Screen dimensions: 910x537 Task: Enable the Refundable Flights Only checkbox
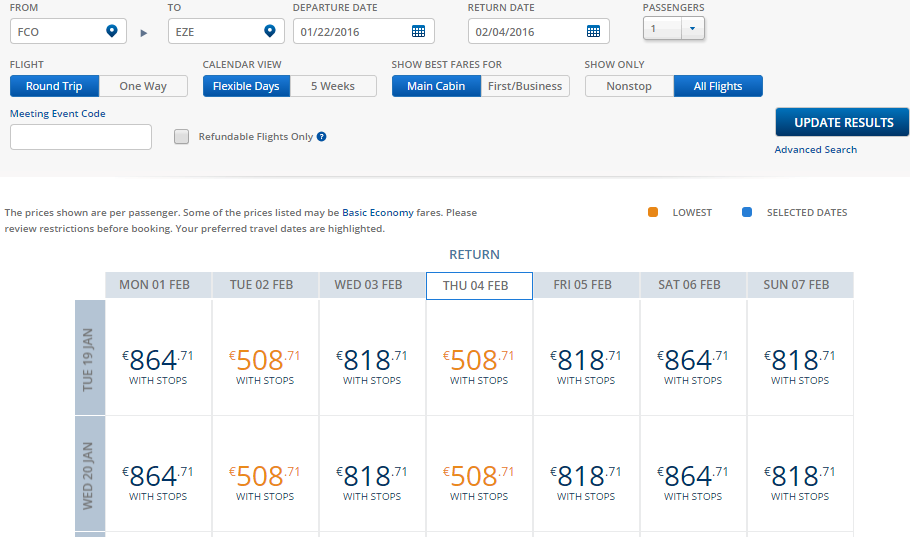click(182, 136)
